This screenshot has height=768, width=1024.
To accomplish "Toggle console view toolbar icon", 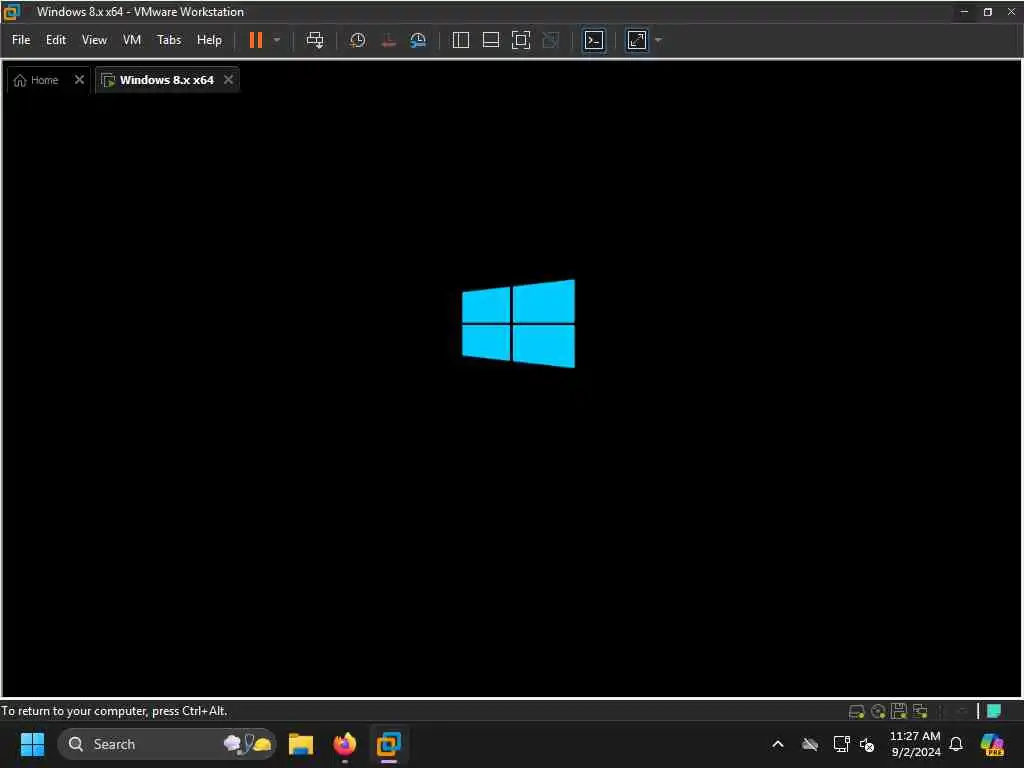I will point(594,40).
